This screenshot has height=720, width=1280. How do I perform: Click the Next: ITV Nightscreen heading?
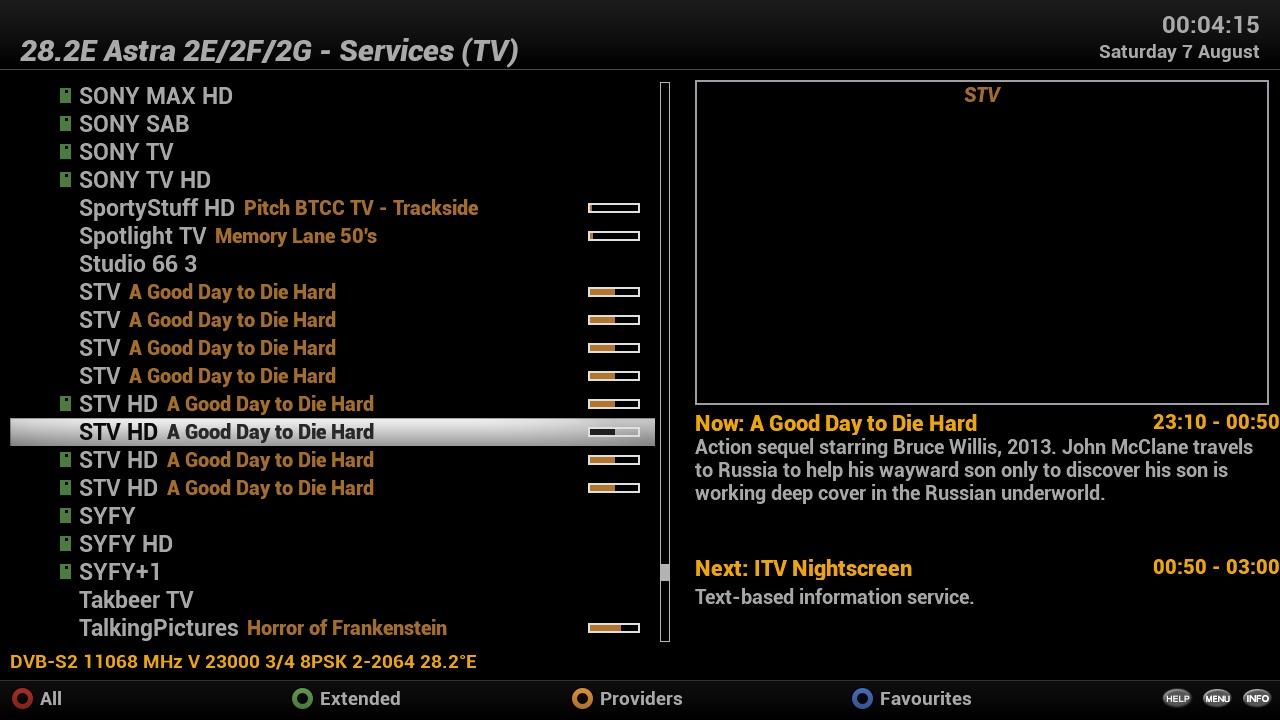pyautogui.click(x=803, y=568)
